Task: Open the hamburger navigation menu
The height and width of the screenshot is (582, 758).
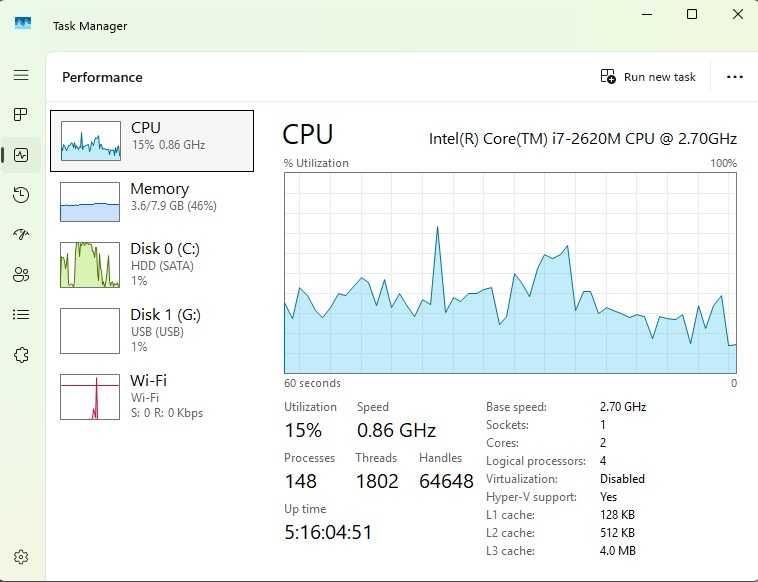Action: point(21,75)
